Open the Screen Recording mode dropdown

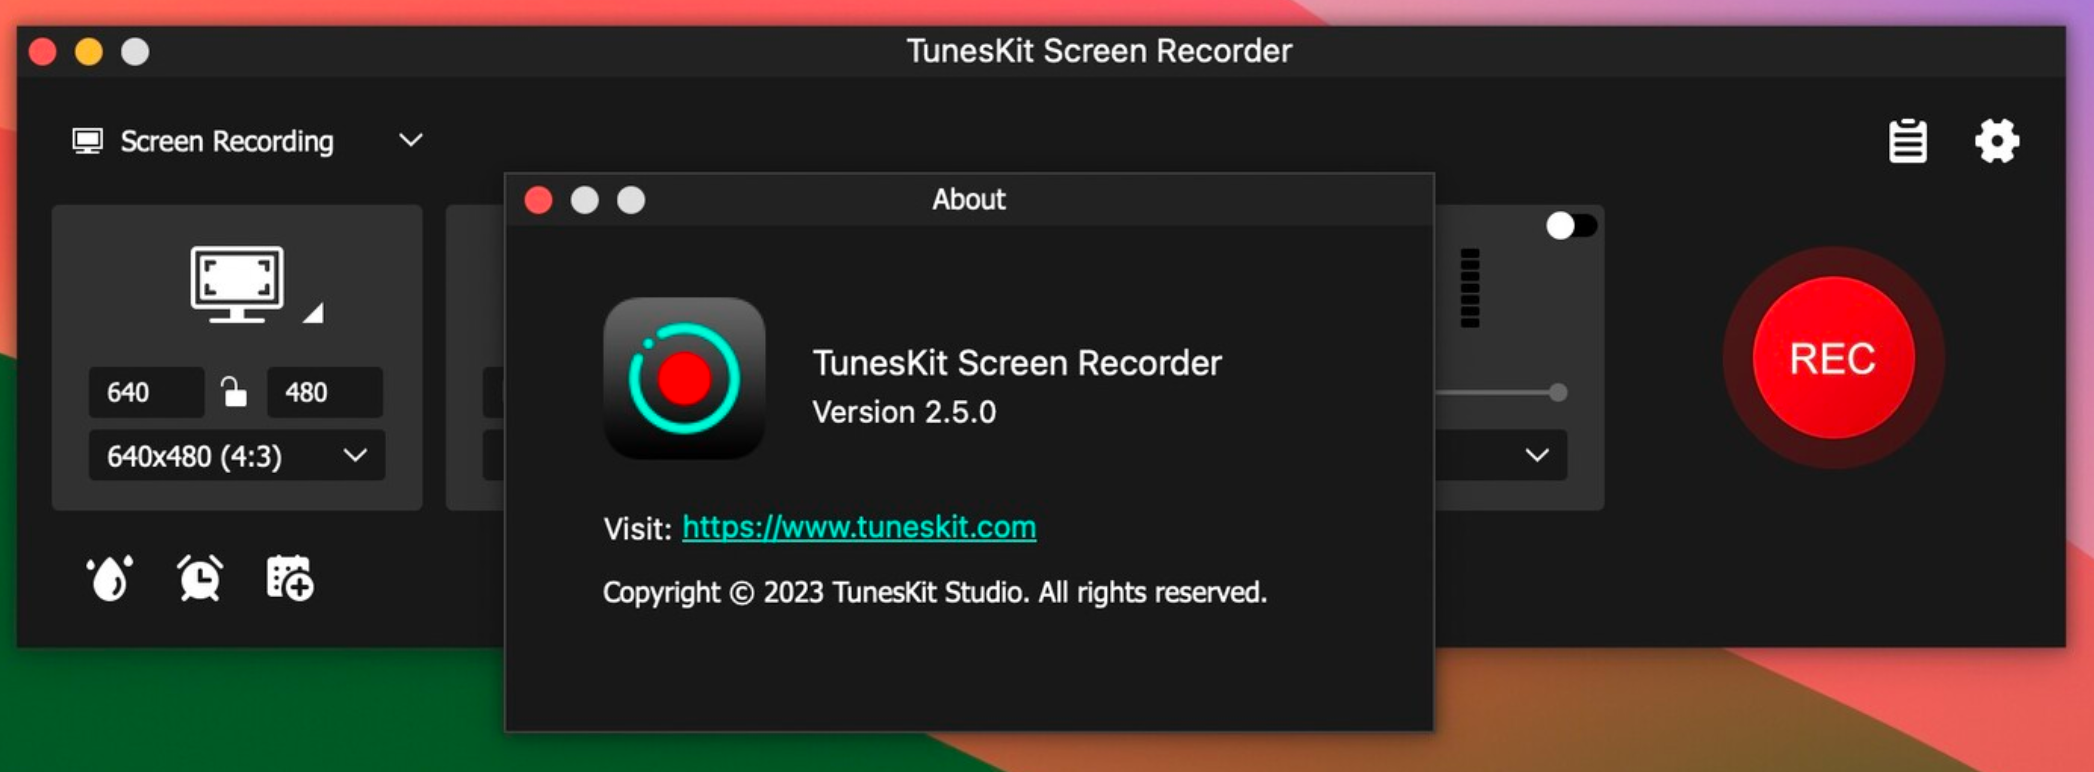tap(248, 141)
